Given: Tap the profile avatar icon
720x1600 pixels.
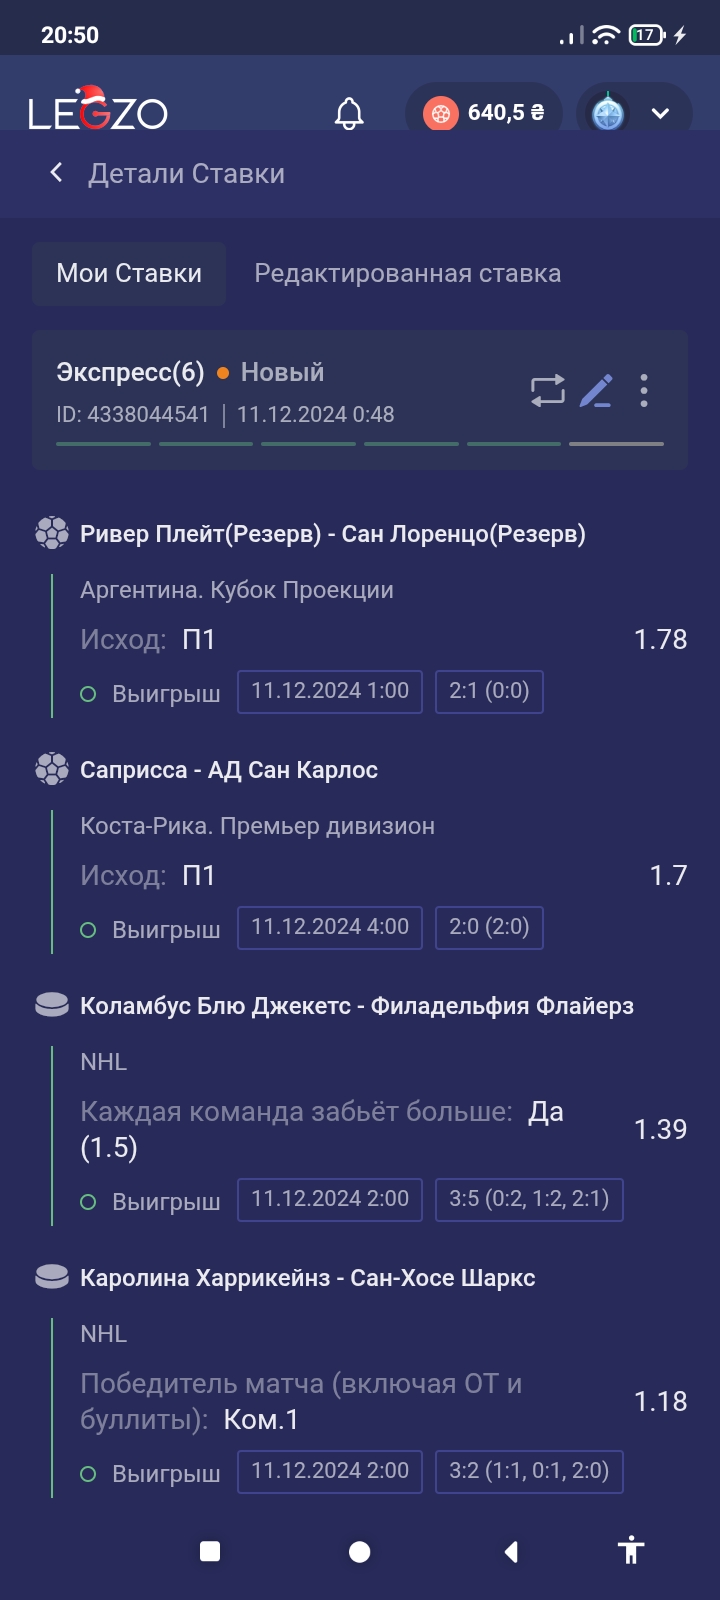Looking at the screenshot, I should [x=608, y=113].
